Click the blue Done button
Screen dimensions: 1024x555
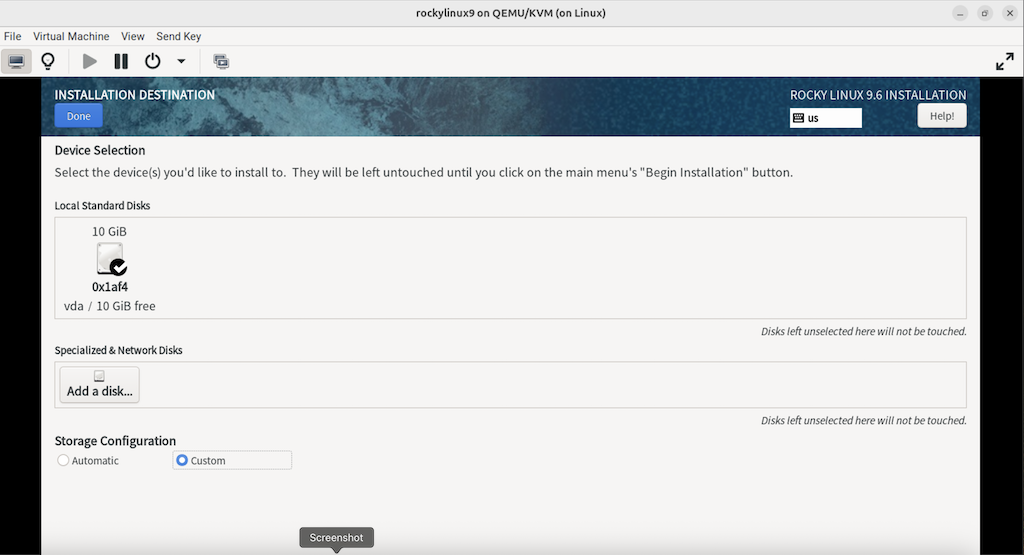78,116
